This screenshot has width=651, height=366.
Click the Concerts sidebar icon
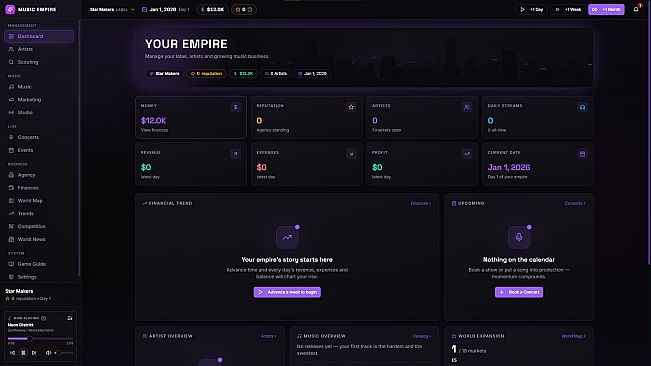click(11, 137)
